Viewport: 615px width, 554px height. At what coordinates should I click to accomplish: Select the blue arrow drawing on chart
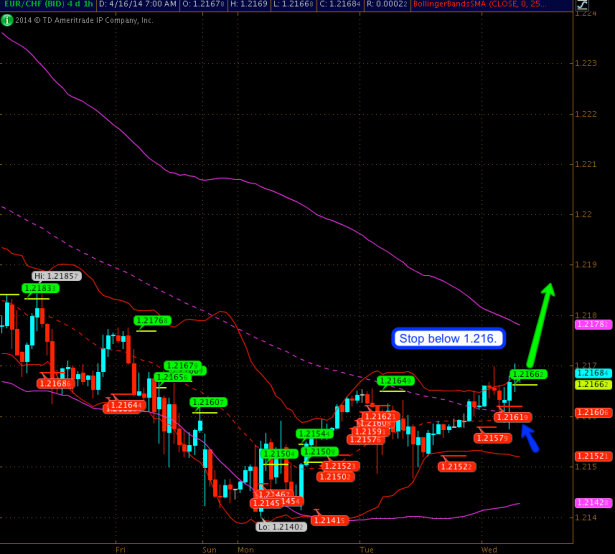526,435
